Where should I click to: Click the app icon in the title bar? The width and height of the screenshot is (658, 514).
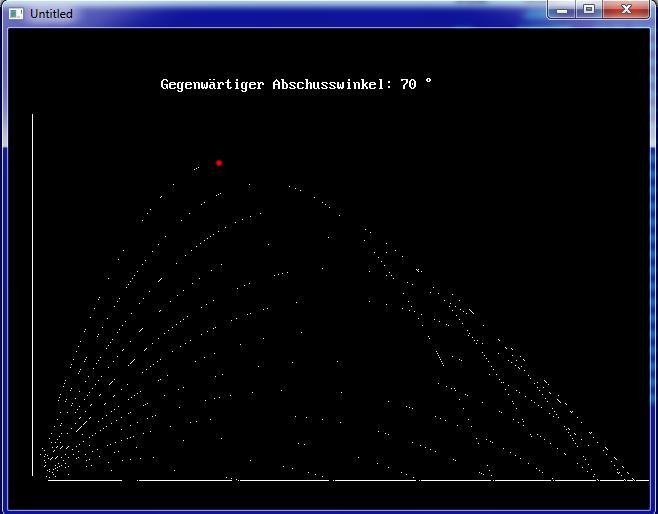click(x=16, y=14)
